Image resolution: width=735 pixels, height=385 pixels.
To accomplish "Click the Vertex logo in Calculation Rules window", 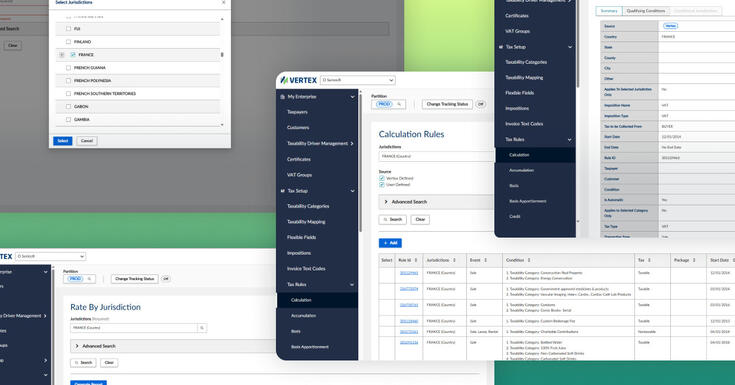I will point(299,80).
